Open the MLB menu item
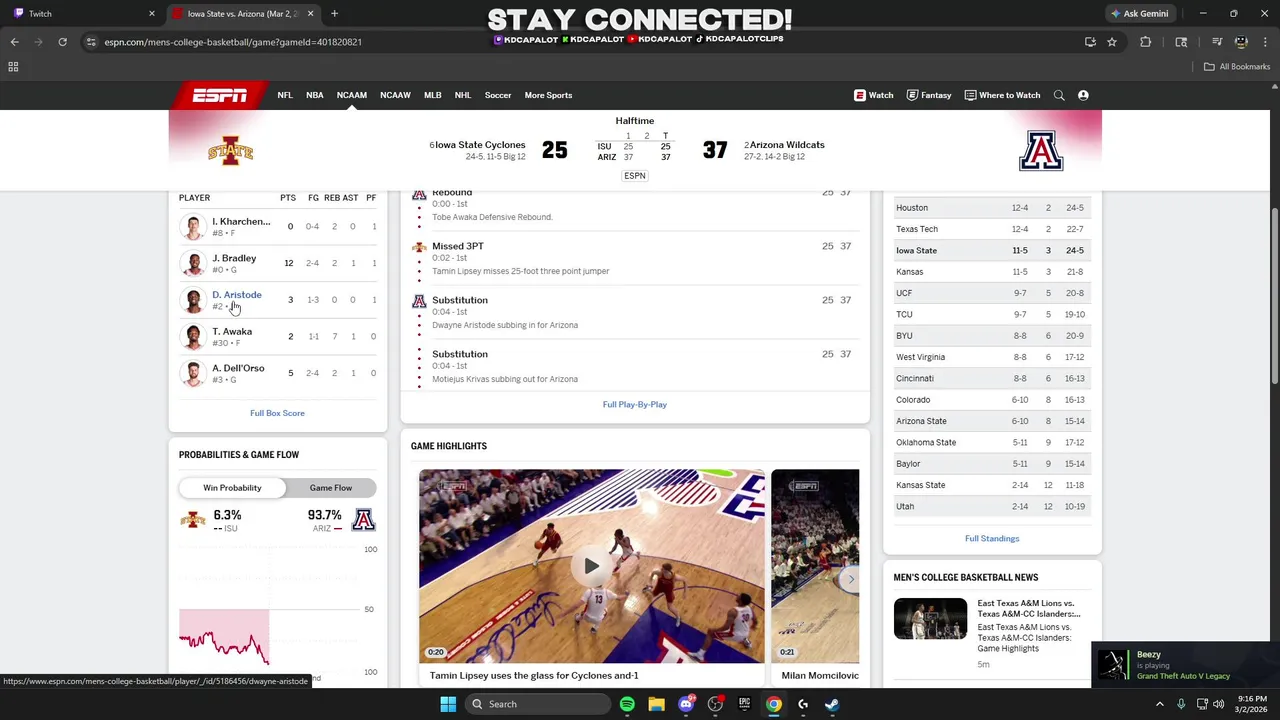The height and width of the screenshot is (720, 1280). (x=432, y=95)
